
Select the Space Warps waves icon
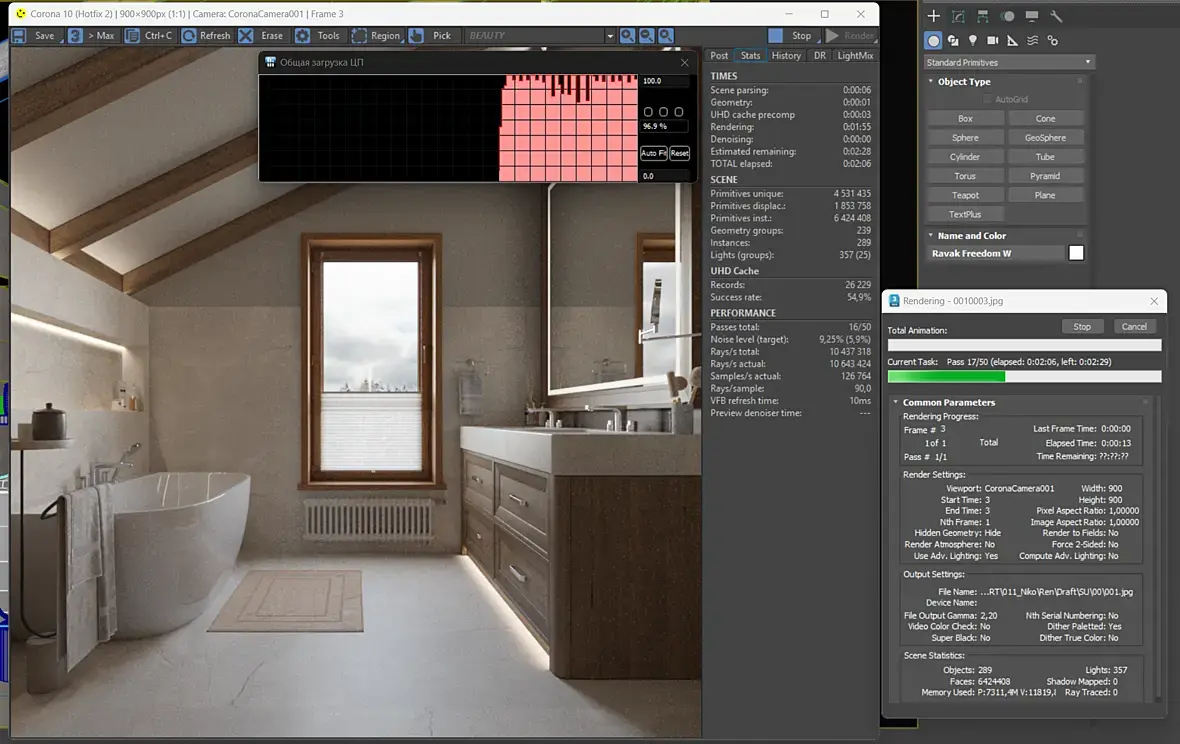pyautogui.click(x=1032, y=41)
